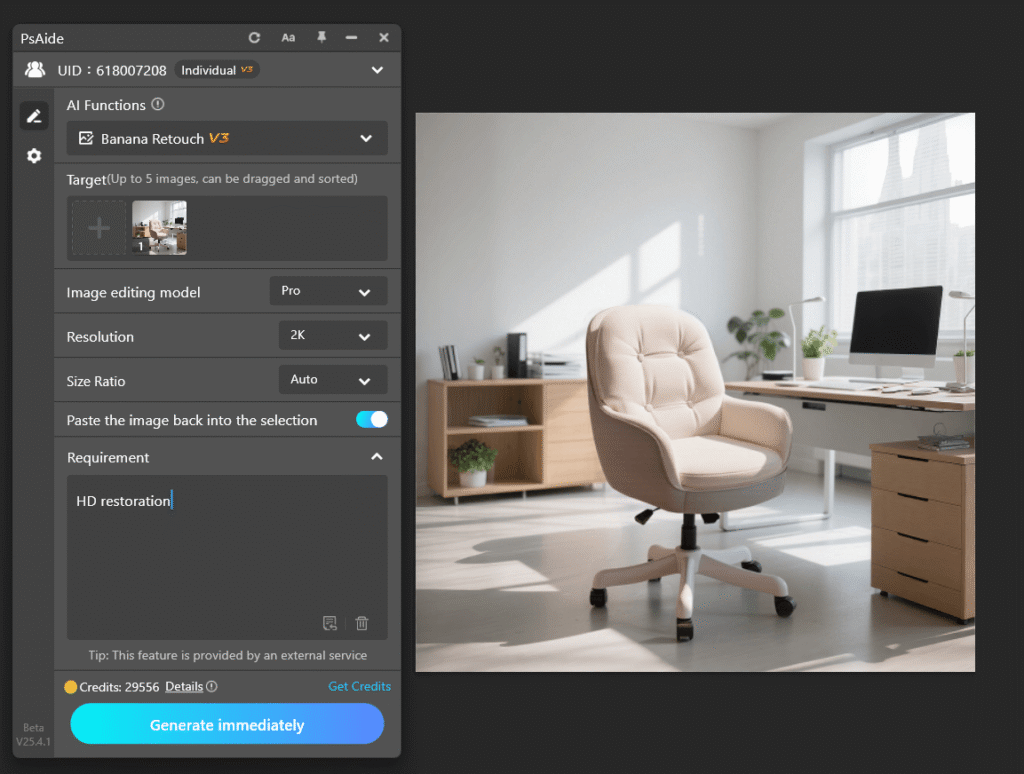Image resolution: width=1024 pixels, height=774 pixels.
Task: Disable the Paste image back into selection toggle
Action: [371, 420]
